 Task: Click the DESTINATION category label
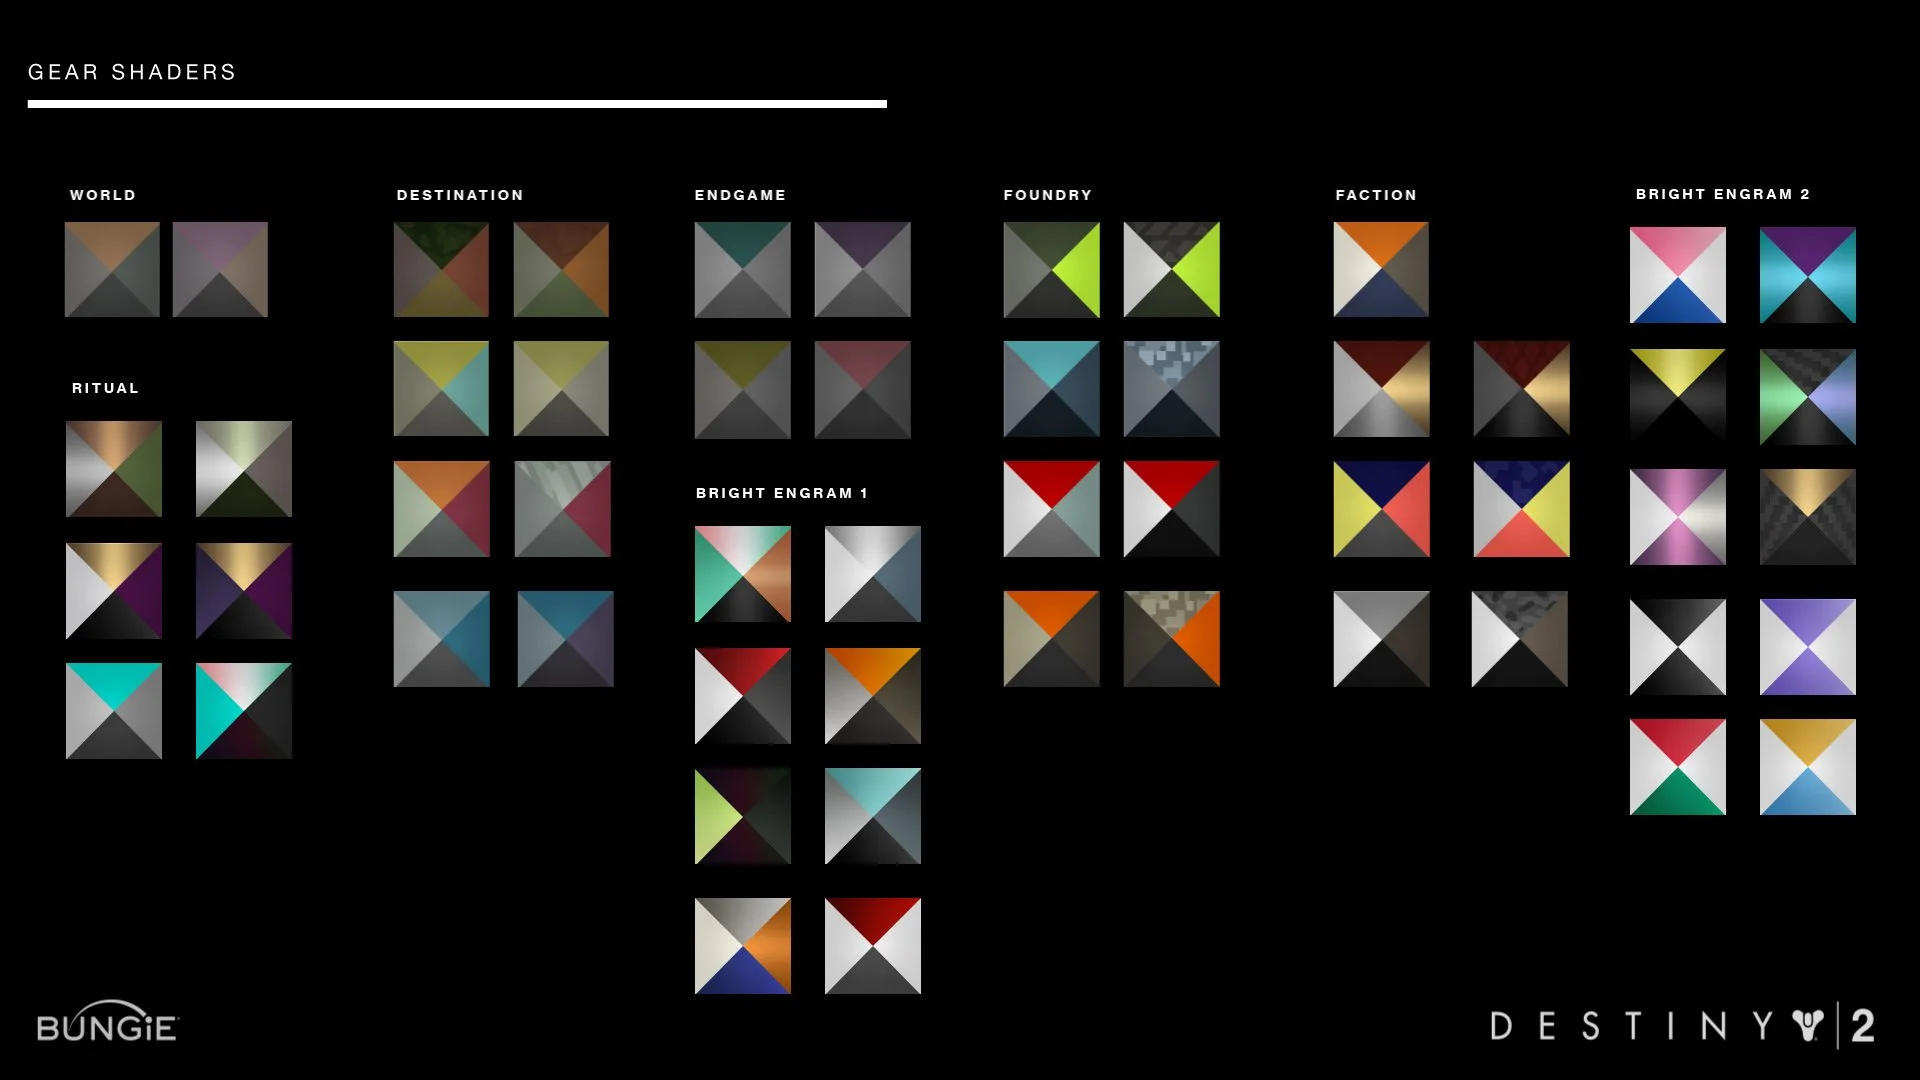460,195
